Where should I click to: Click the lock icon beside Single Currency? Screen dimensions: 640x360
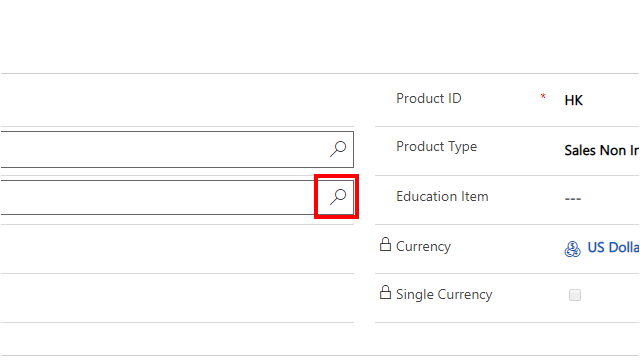(x=385, y=292)
